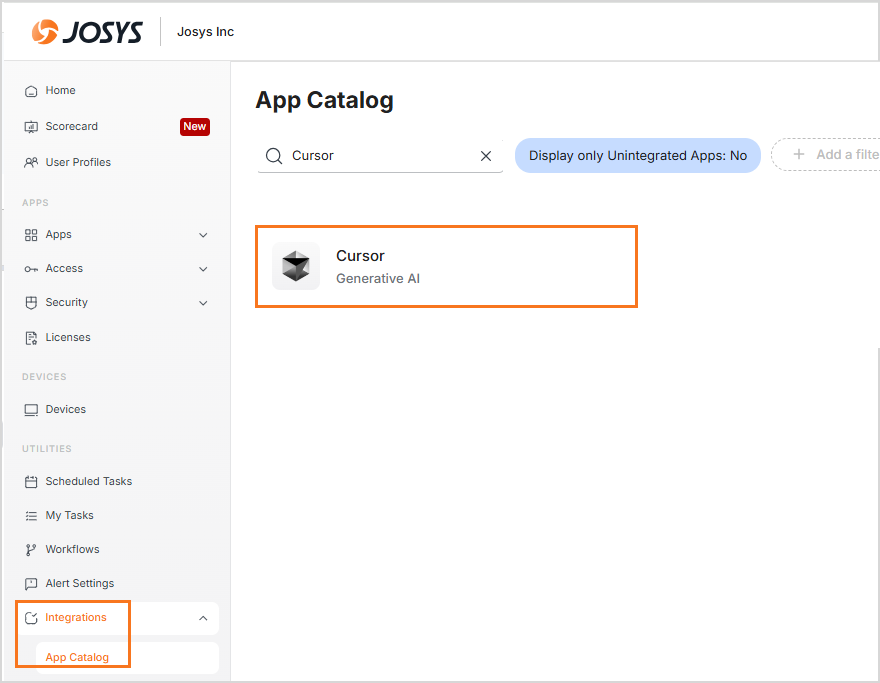Image resolution: width=880 pixels, height=683 pixels.
Task: Open the Alert Settings icon
Action: (31, 584)
